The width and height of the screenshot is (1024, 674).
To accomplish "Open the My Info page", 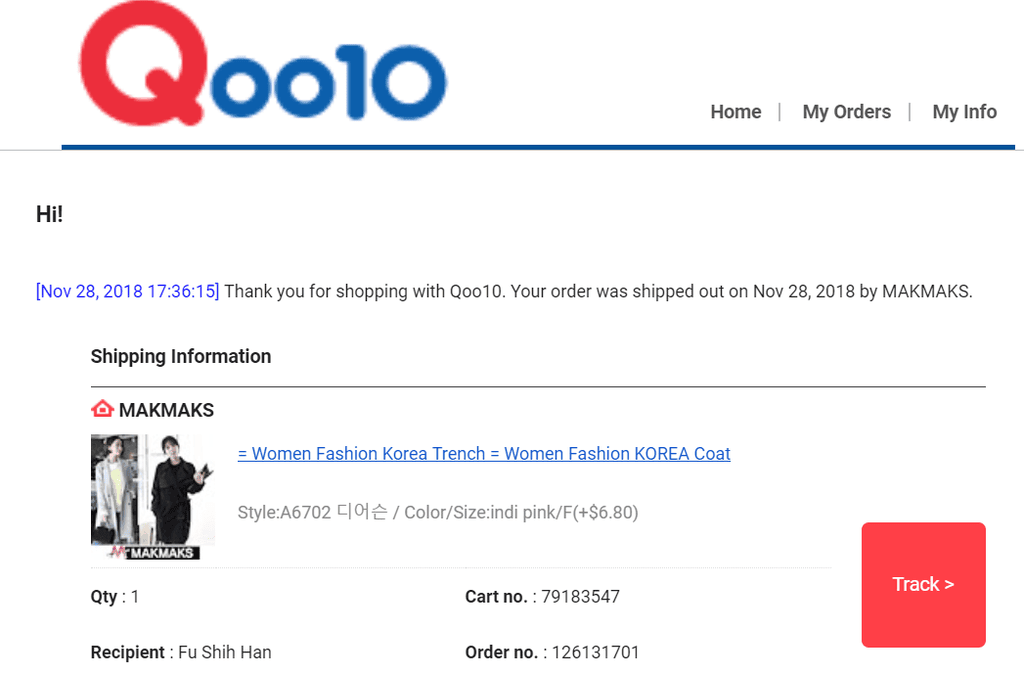I will coord(964,112).
